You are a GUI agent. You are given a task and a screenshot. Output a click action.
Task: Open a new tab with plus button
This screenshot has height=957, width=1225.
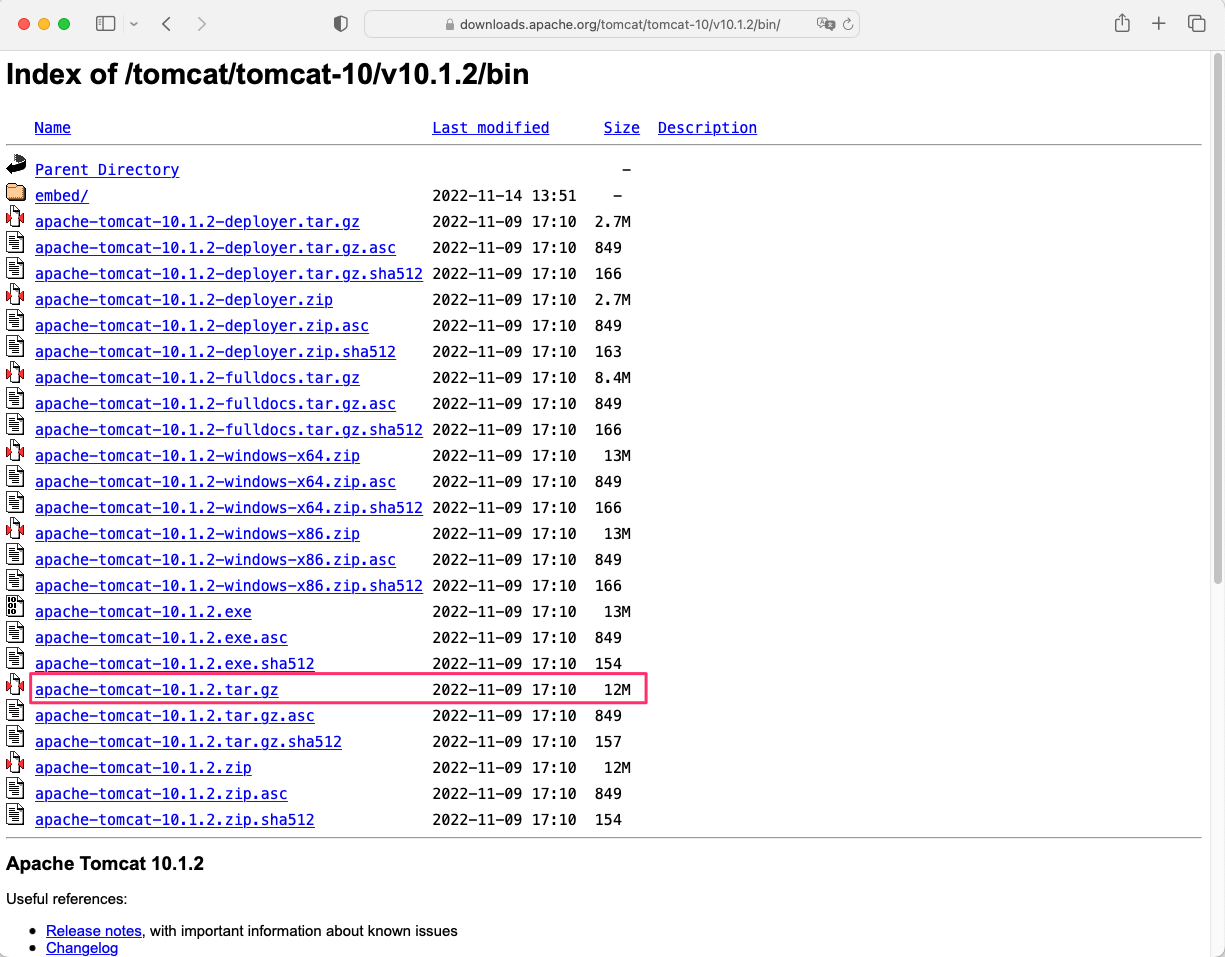[x=1159, y=24]
